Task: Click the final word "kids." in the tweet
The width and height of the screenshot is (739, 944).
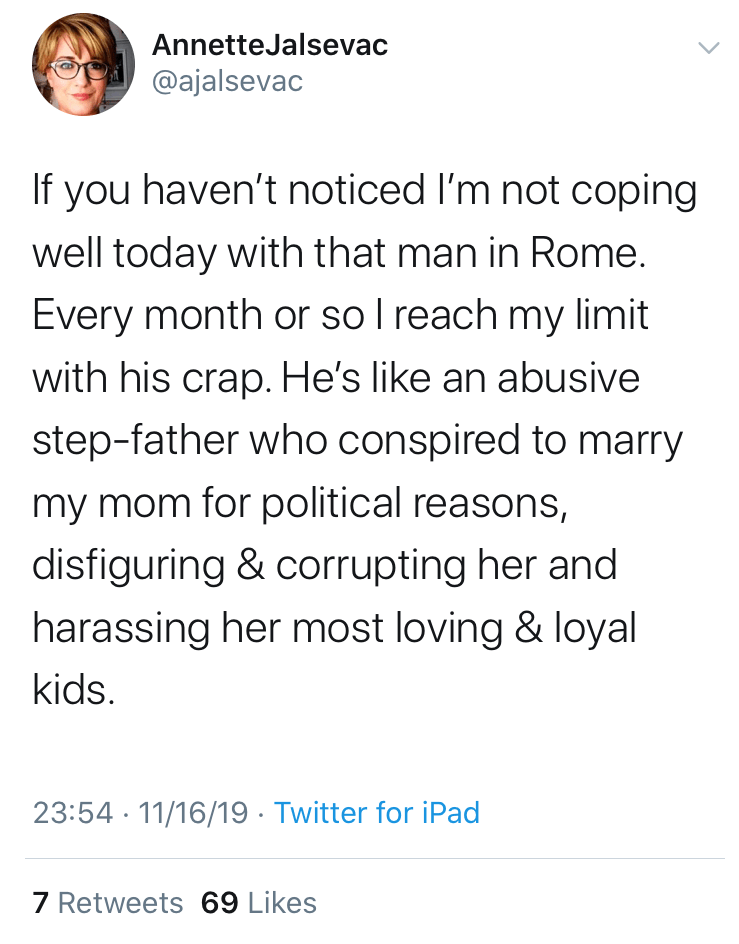Action: (x=73, y=690)
